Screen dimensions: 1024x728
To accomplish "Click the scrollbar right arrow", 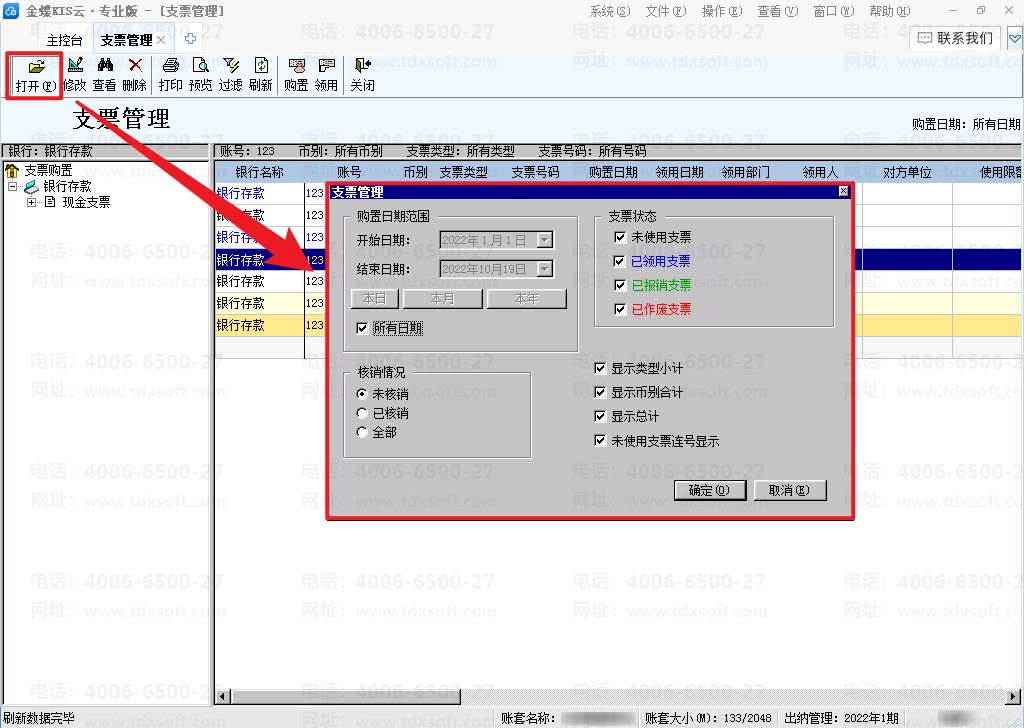I will (x=1014, y=697).
